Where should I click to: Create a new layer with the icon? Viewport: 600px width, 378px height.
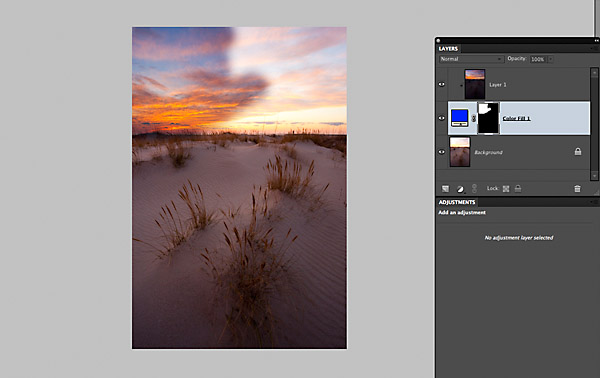pos(445,189)
